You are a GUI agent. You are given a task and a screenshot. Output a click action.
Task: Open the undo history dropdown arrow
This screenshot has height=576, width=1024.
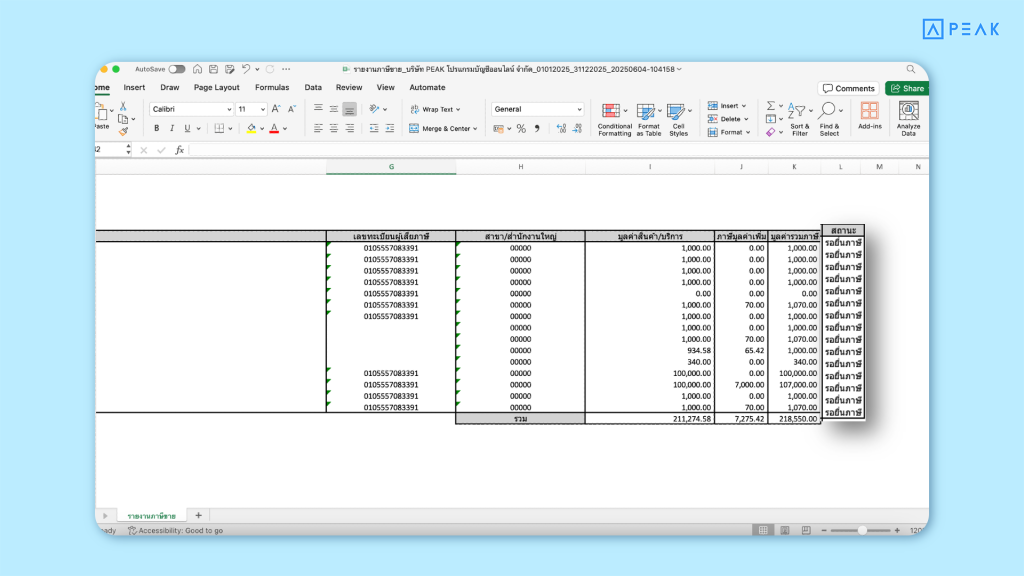[x=257, y=69]
